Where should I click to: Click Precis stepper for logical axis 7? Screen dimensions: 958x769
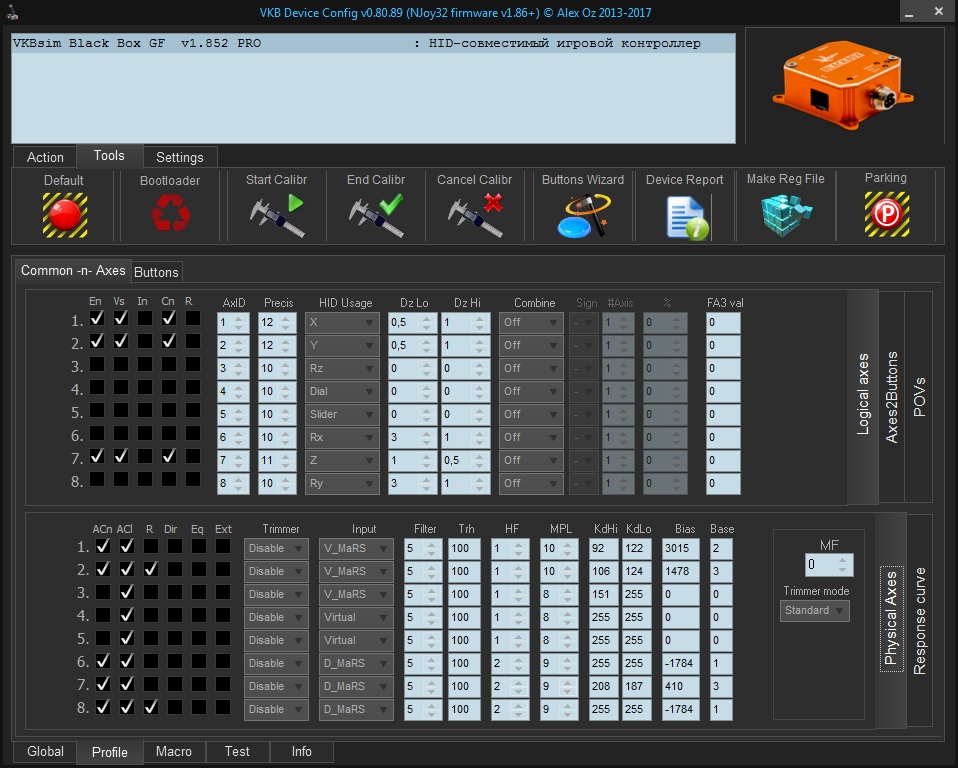coord(287,461)
